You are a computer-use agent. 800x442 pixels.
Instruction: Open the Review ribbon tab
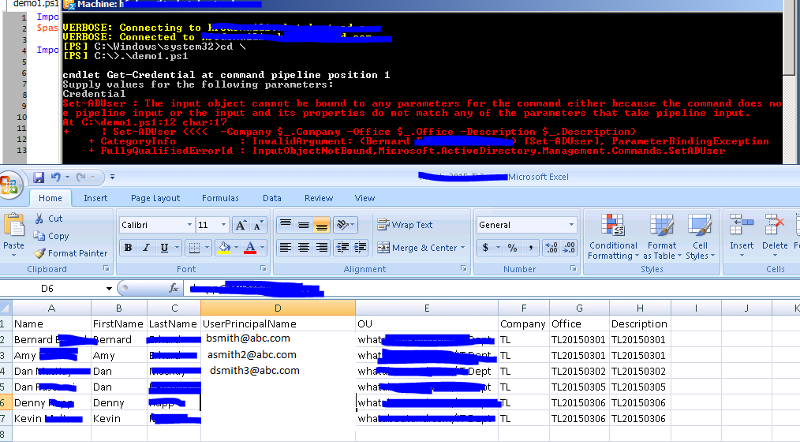pyautogui.click(x=318, y=198)
